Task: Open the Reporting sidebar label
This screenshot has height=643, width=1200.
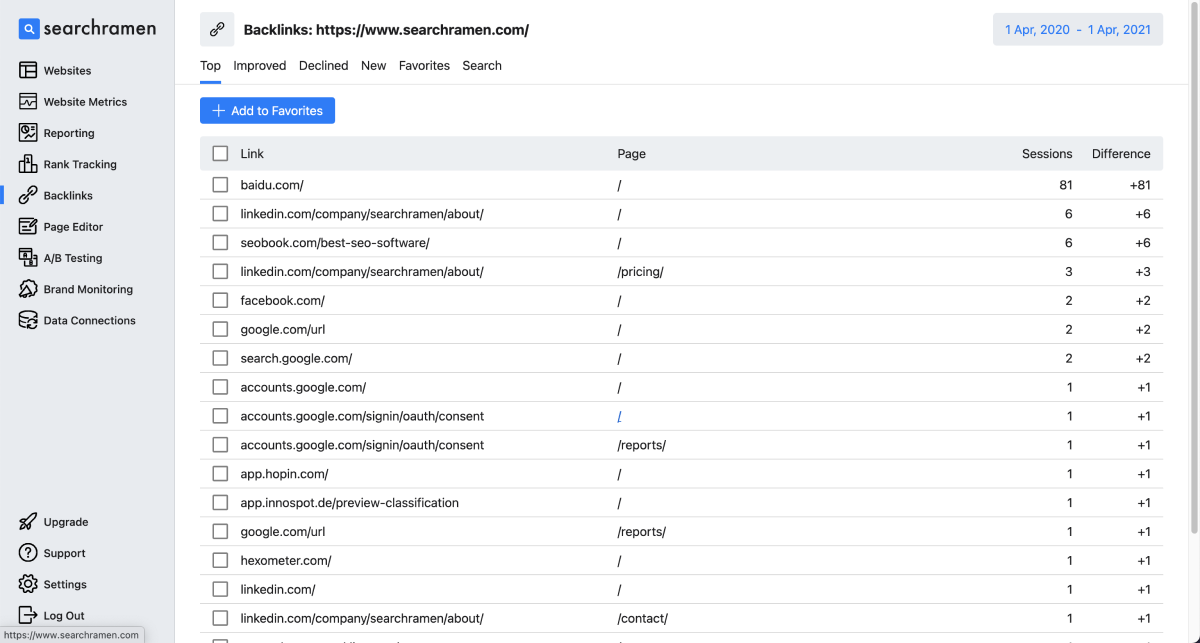Action: coord(69,133)
